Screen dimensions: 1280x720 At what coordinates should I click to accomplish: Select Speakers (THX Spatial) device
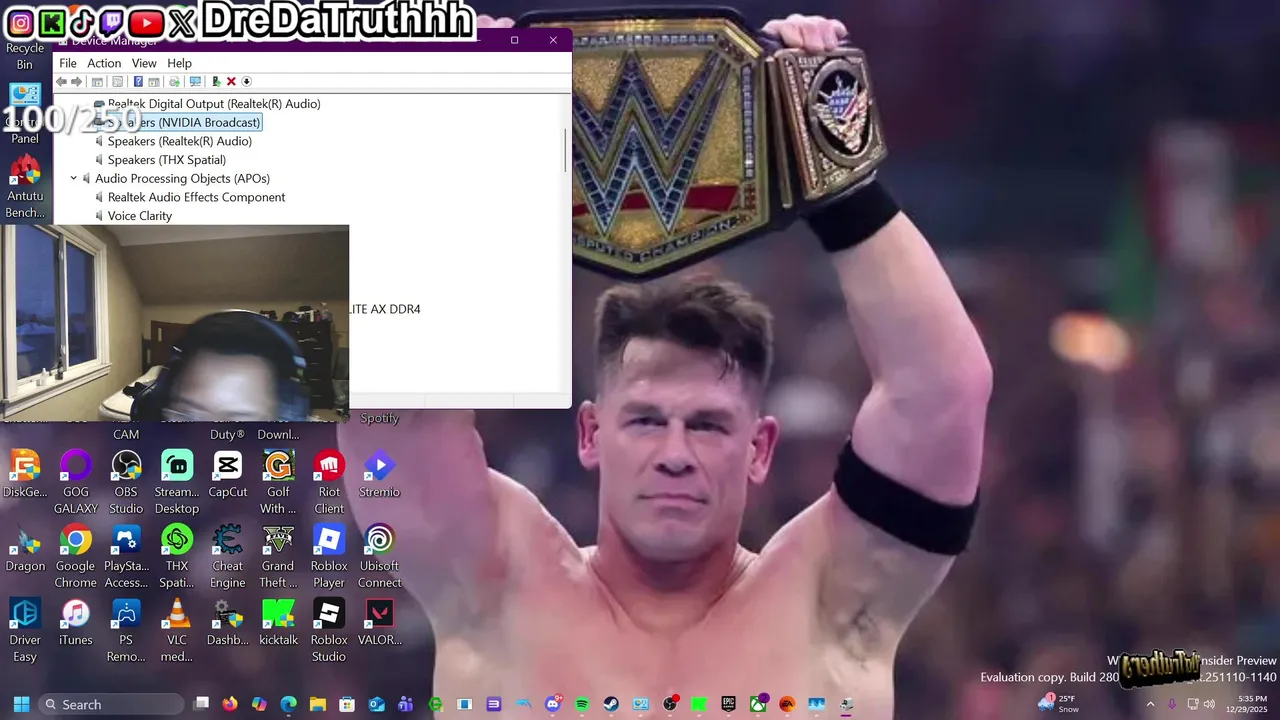click(x=167, y=160)
